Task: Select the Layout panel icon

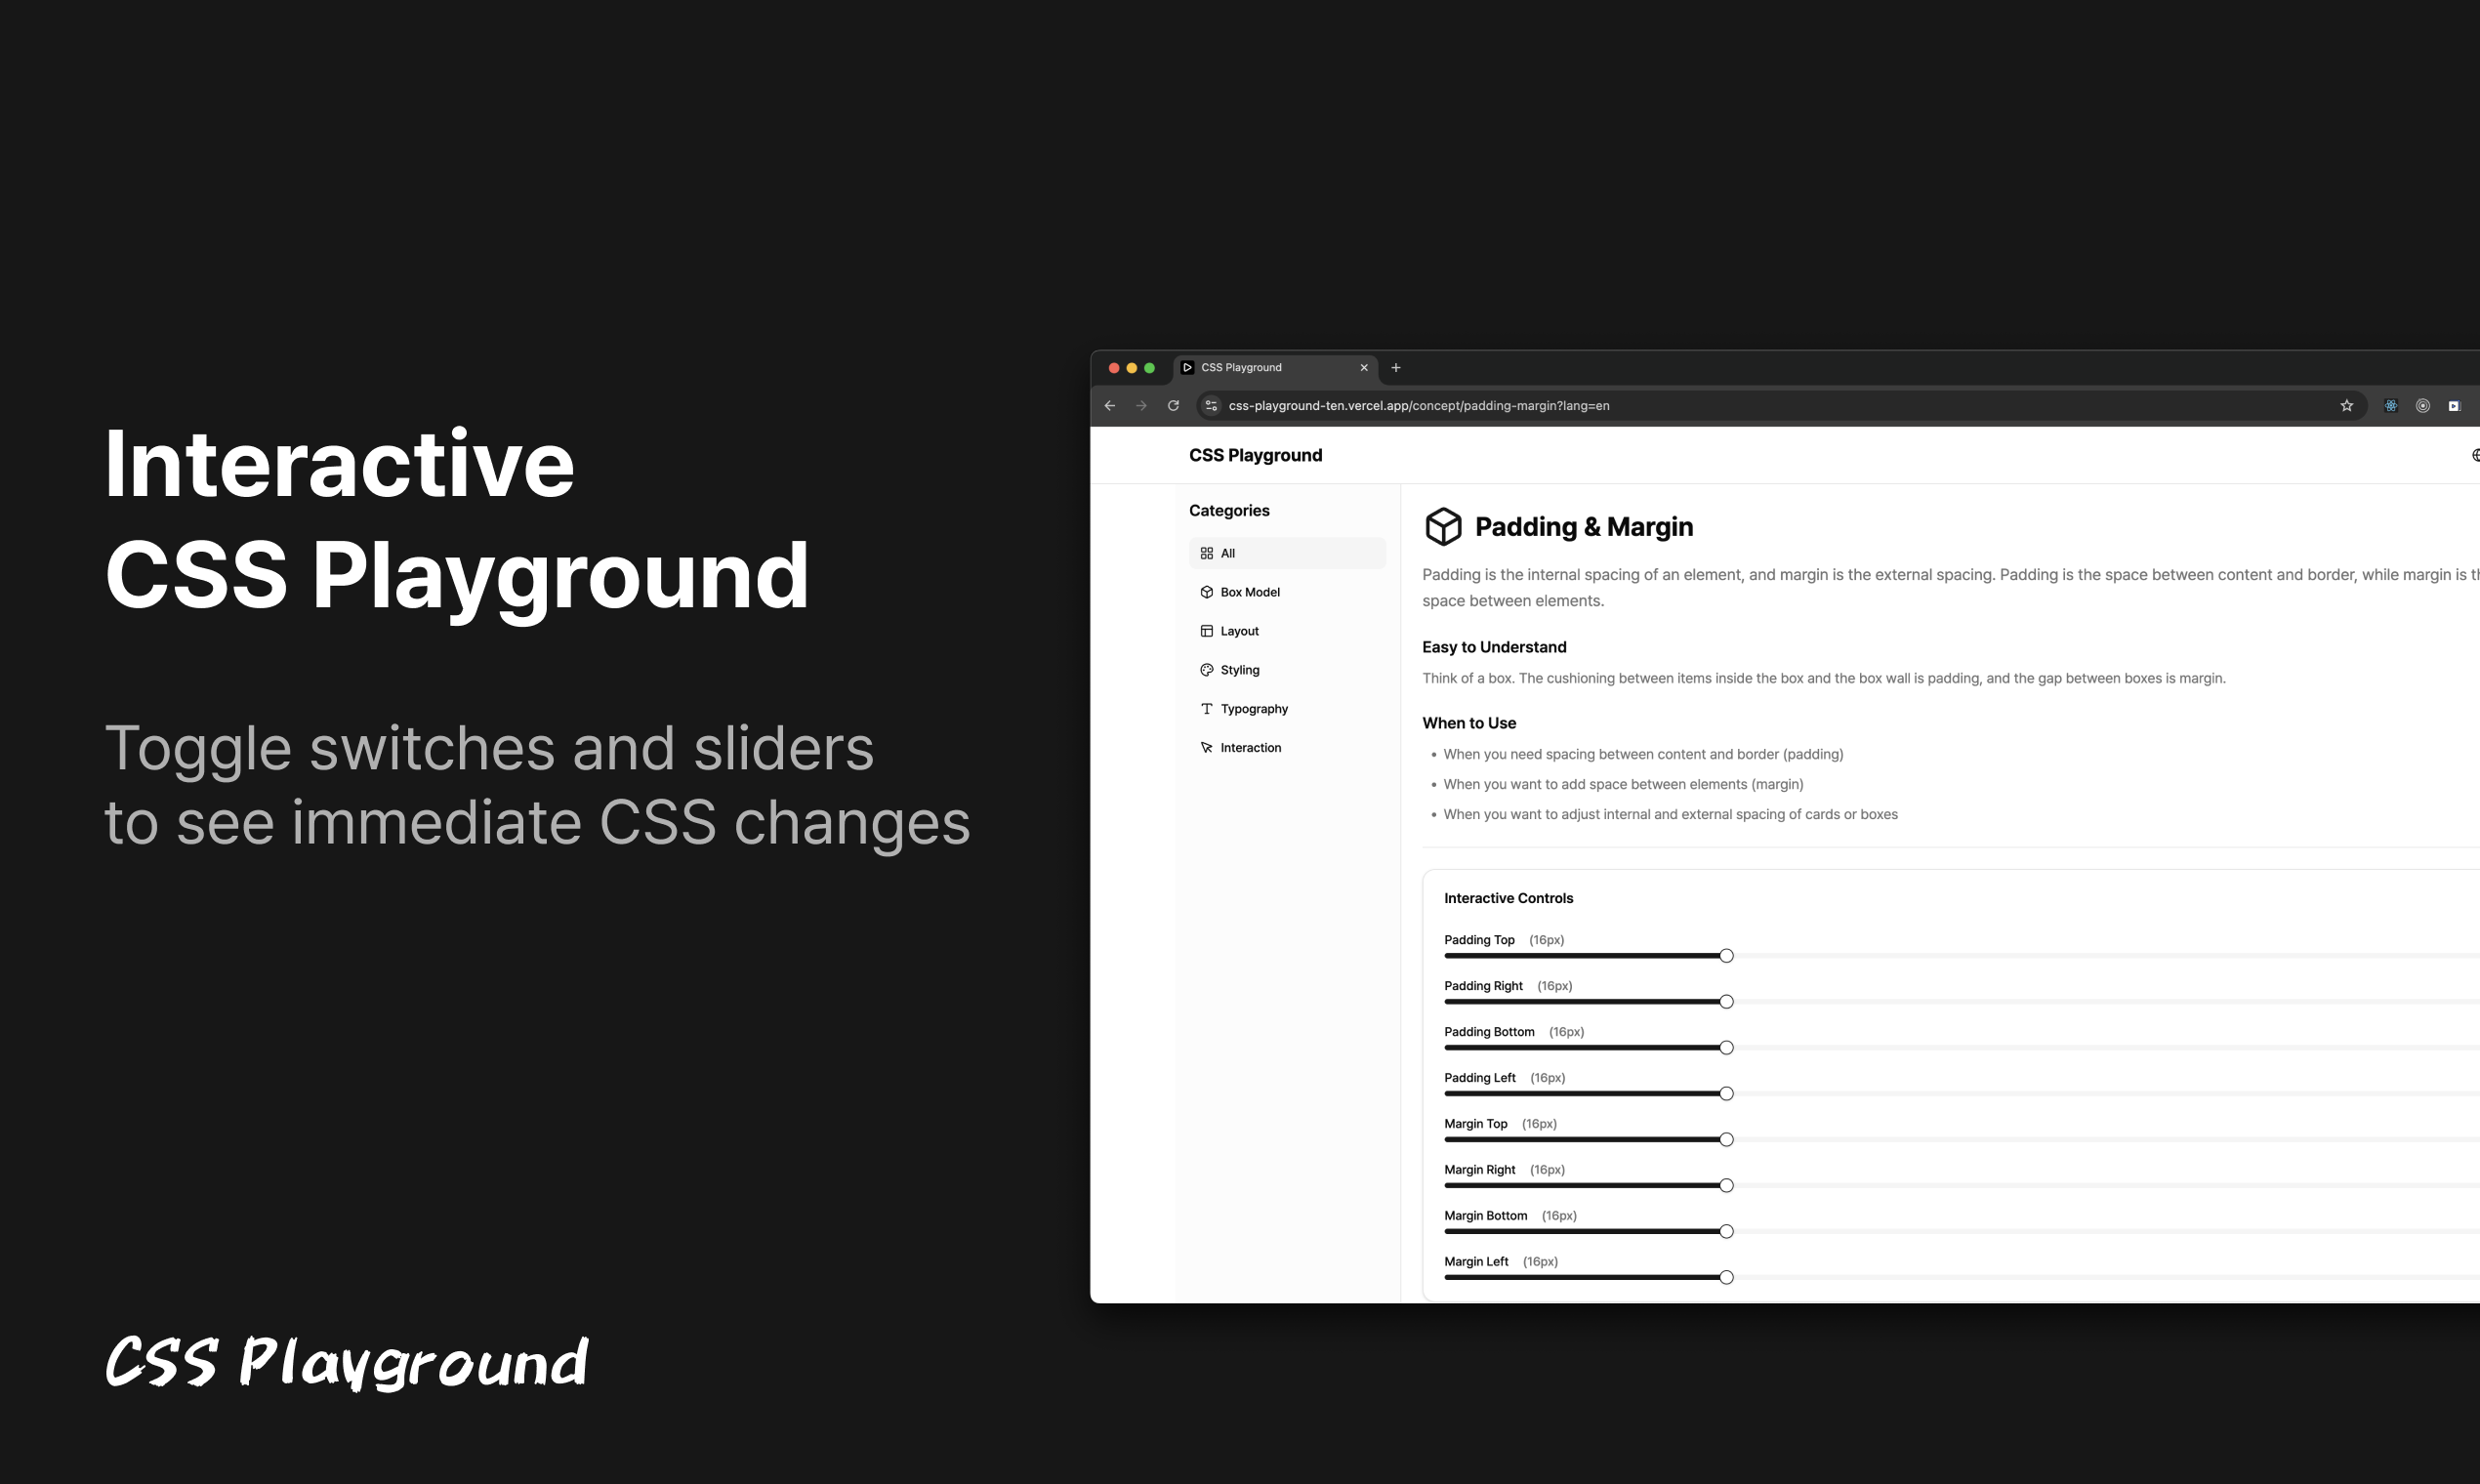Action: pyautogui.click(x=1207, y=631)
